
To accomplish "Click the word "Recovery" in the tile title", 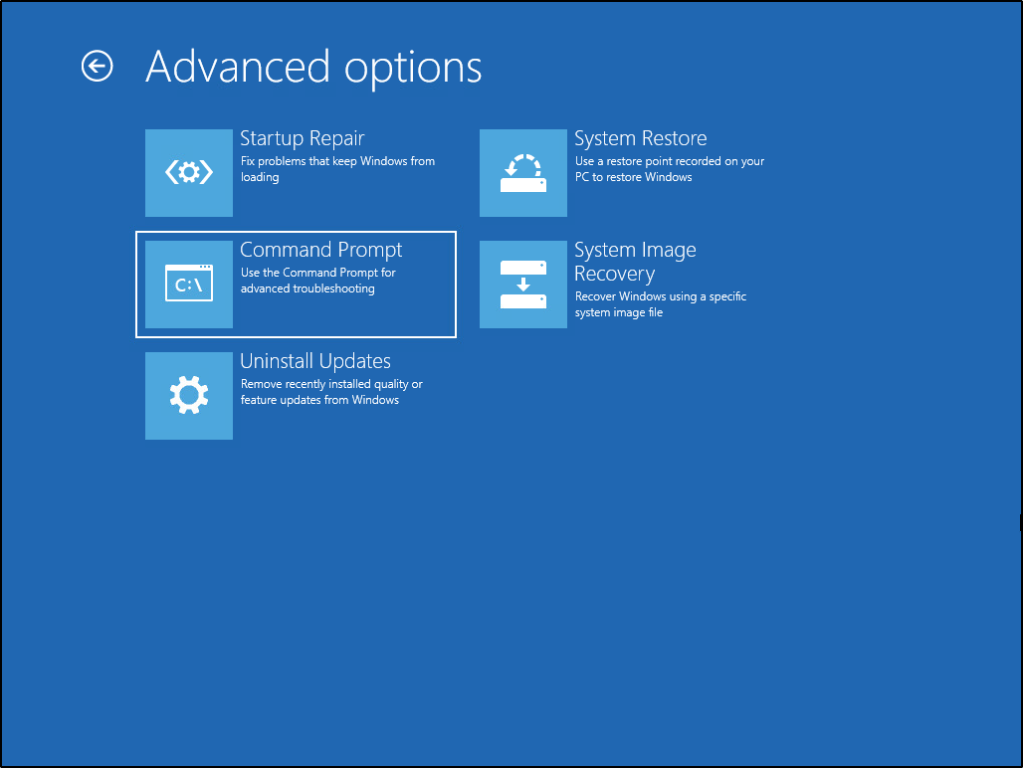I will click(x=614, y=274).
